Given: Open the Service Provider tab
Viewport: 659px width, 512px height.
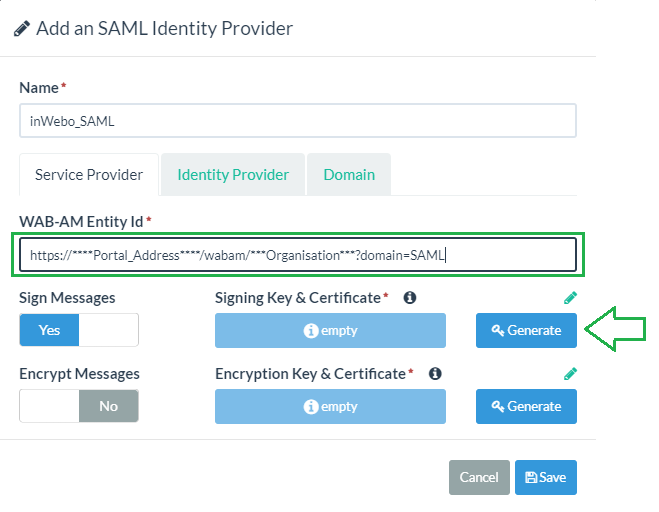Looking at the screenshot, I should click(89, 175).
